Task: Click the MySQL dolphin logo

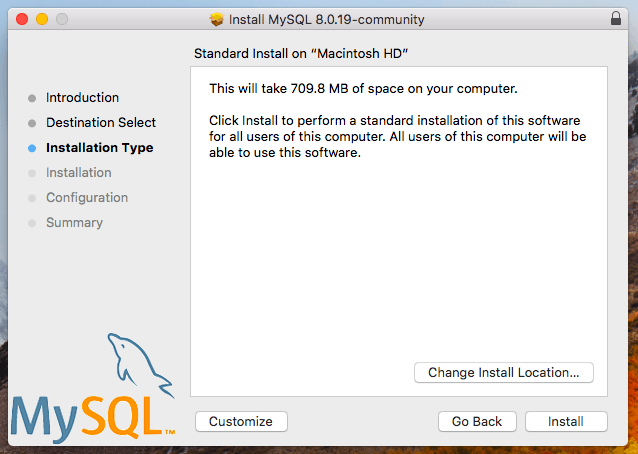Action: 138,365
